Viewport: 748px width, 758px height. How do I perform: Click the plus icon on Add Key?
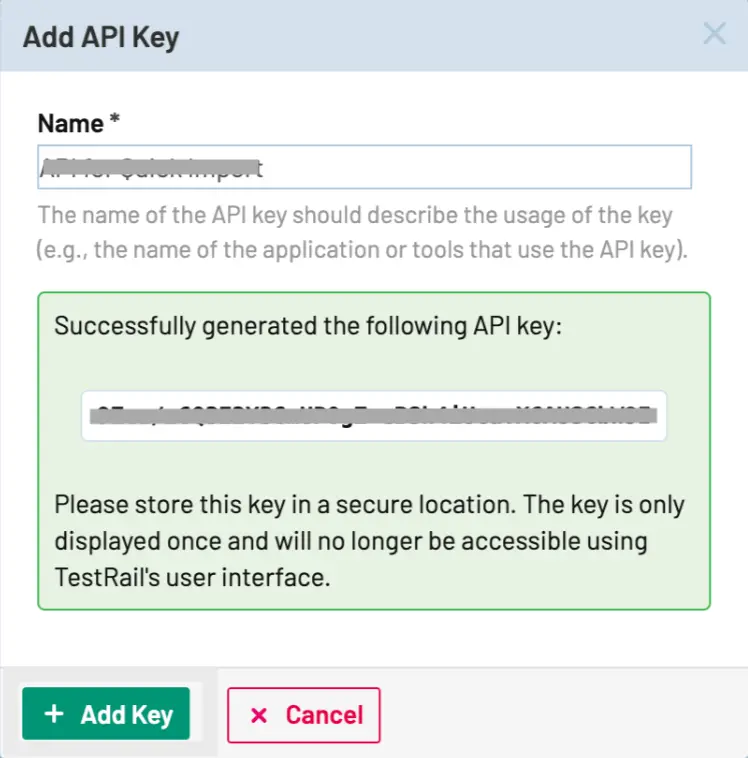pyautogui.click(x=55, y=714)
